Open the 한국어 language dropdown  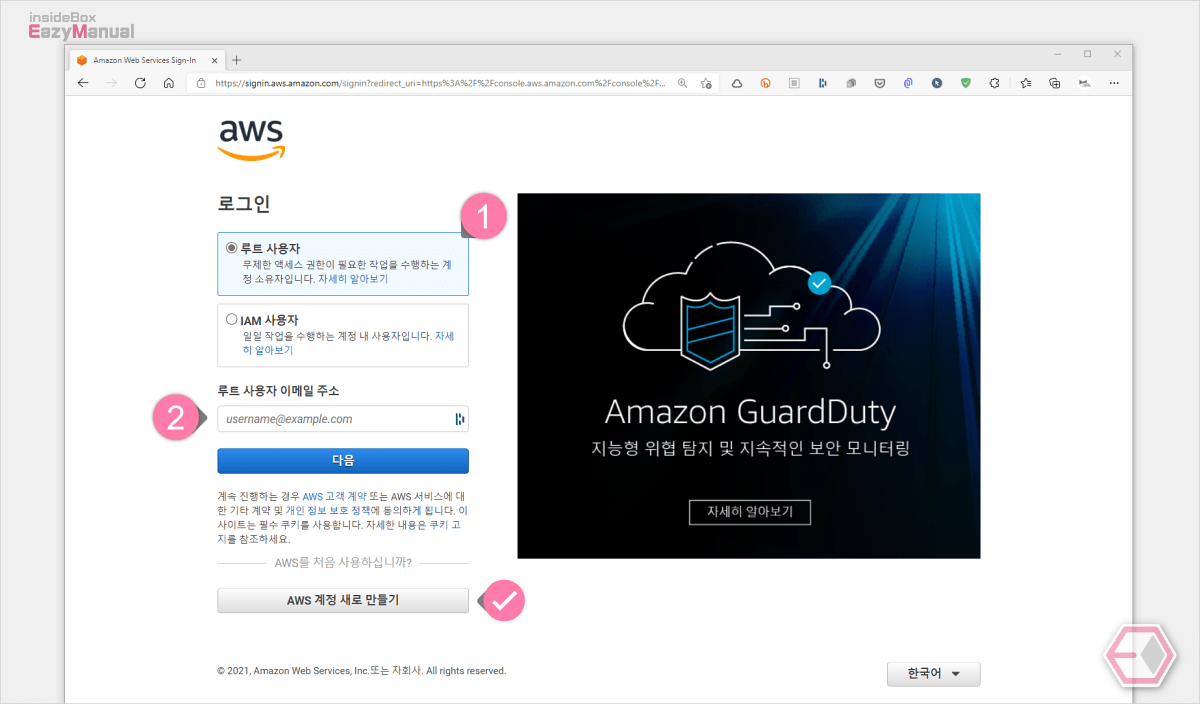933,674
